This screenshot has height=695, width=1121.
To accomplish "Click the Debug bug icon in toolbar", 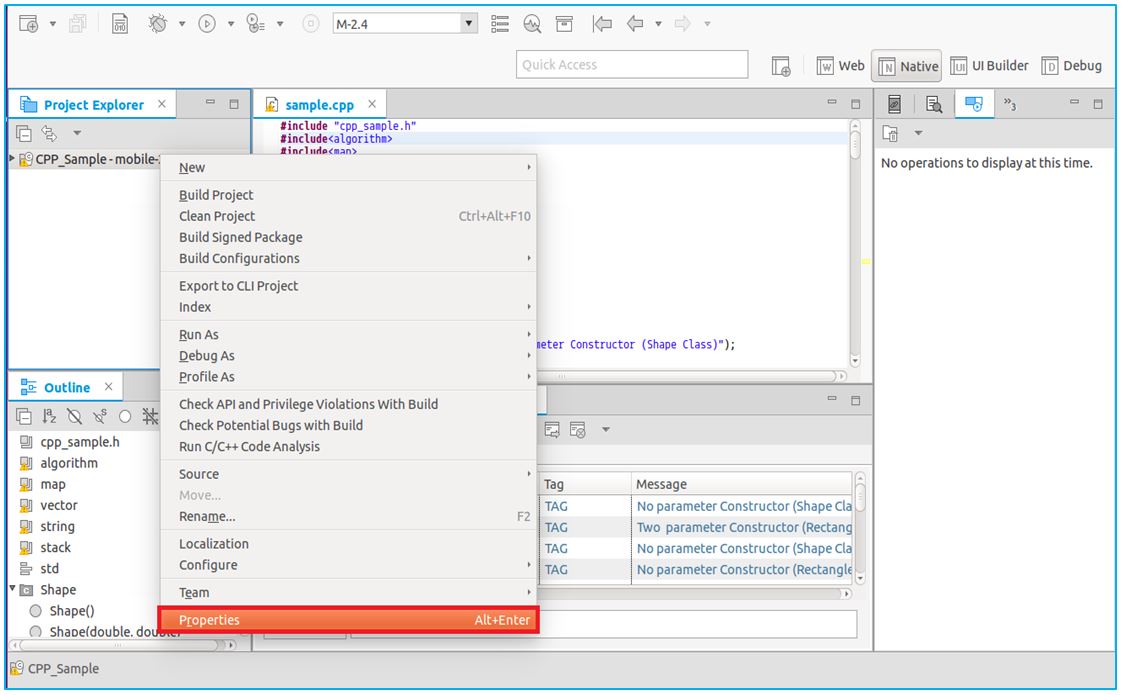I will (x=158, y=24).
